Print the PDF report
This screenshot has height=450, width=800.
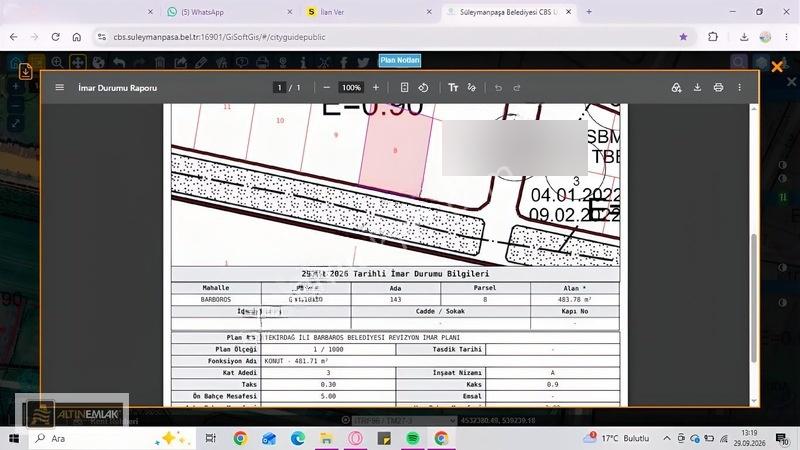click(x=718, y=88)
